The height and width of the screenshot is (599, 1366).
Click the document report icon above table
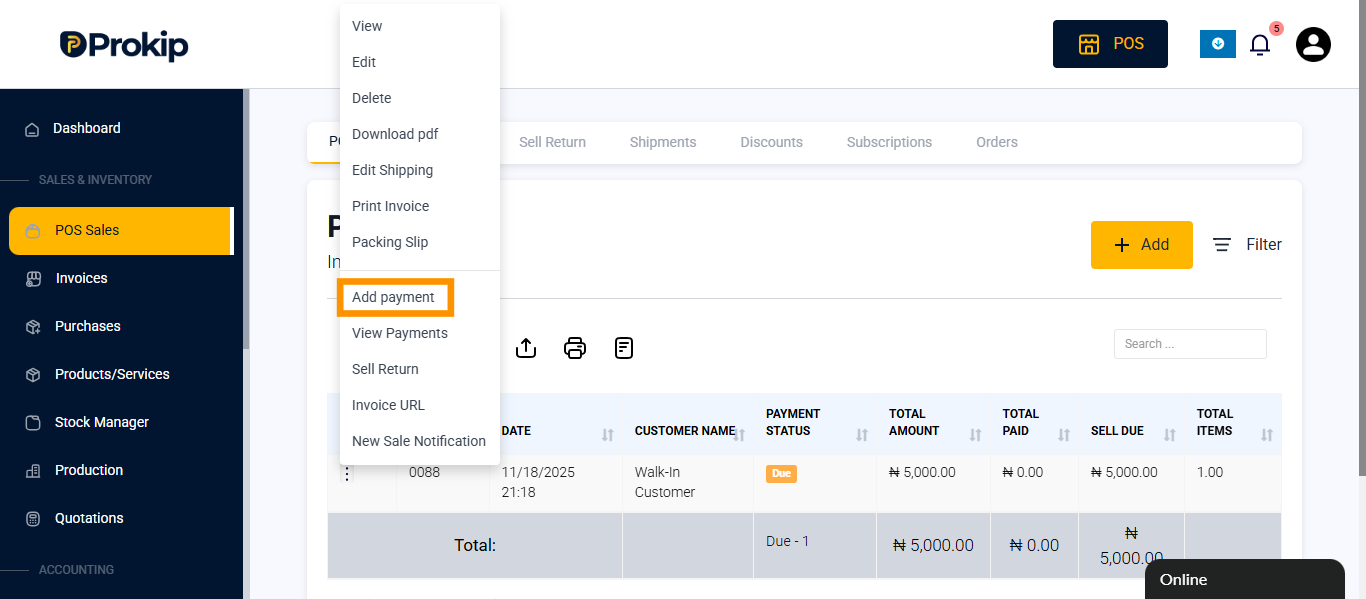(624, 348)
